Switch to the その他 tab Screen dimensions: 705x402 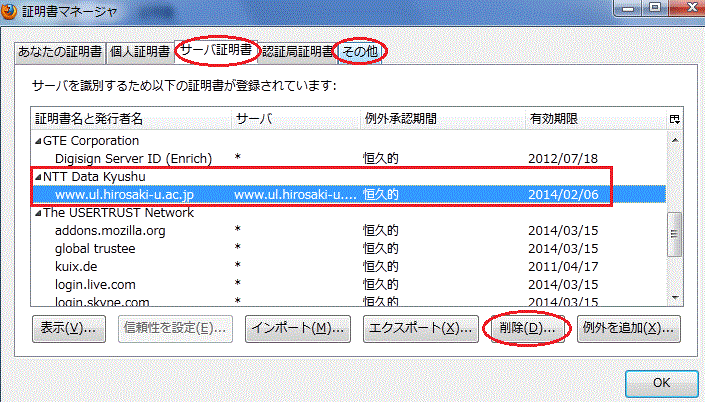360,52
